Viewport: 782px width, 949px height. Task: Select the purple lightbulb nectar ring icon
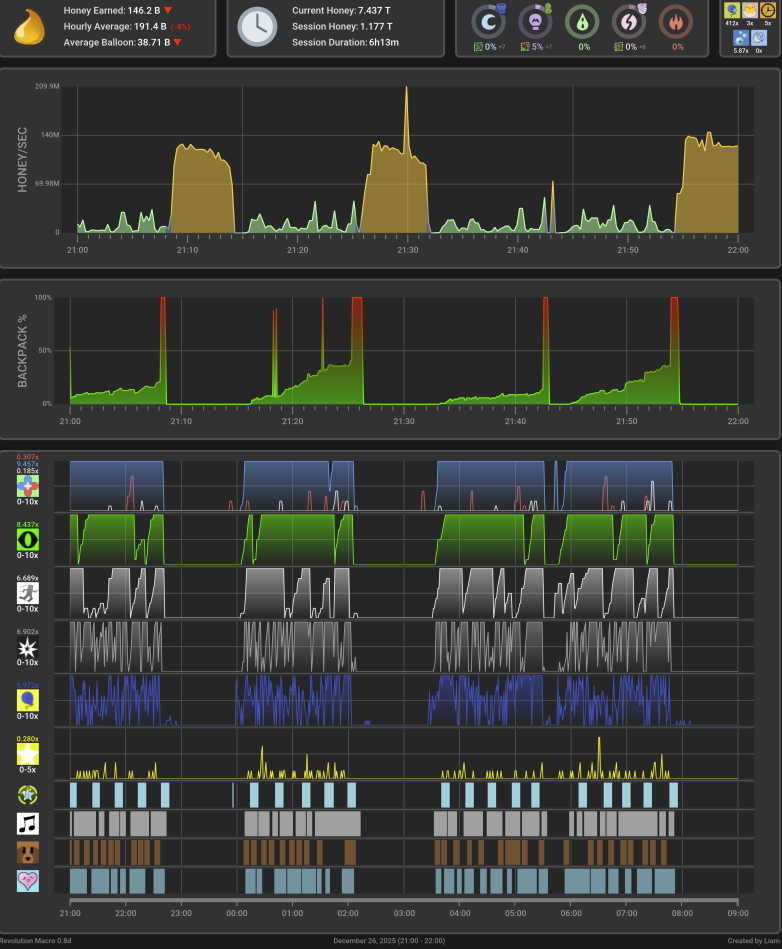pyautogui.click(x=535, y=22)
